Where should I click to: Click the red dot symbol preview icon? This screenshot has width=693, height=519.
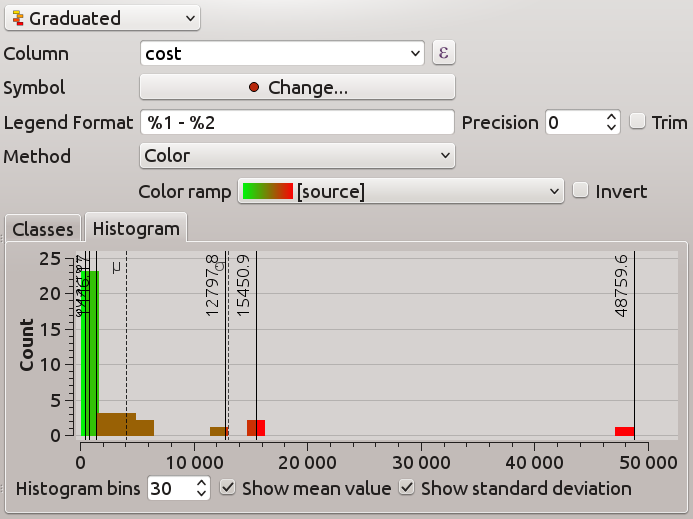254,88
